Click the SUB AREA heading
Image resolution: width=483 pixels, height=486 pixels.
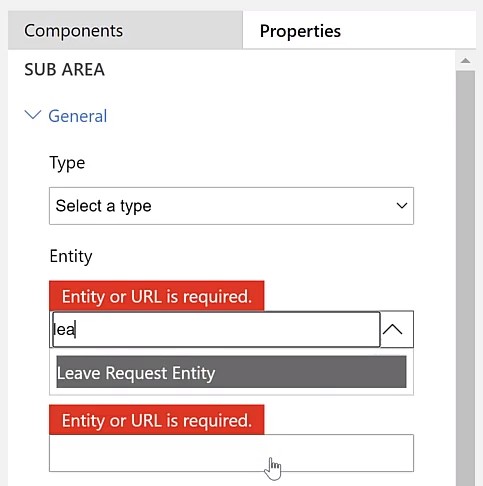[64, 70]
